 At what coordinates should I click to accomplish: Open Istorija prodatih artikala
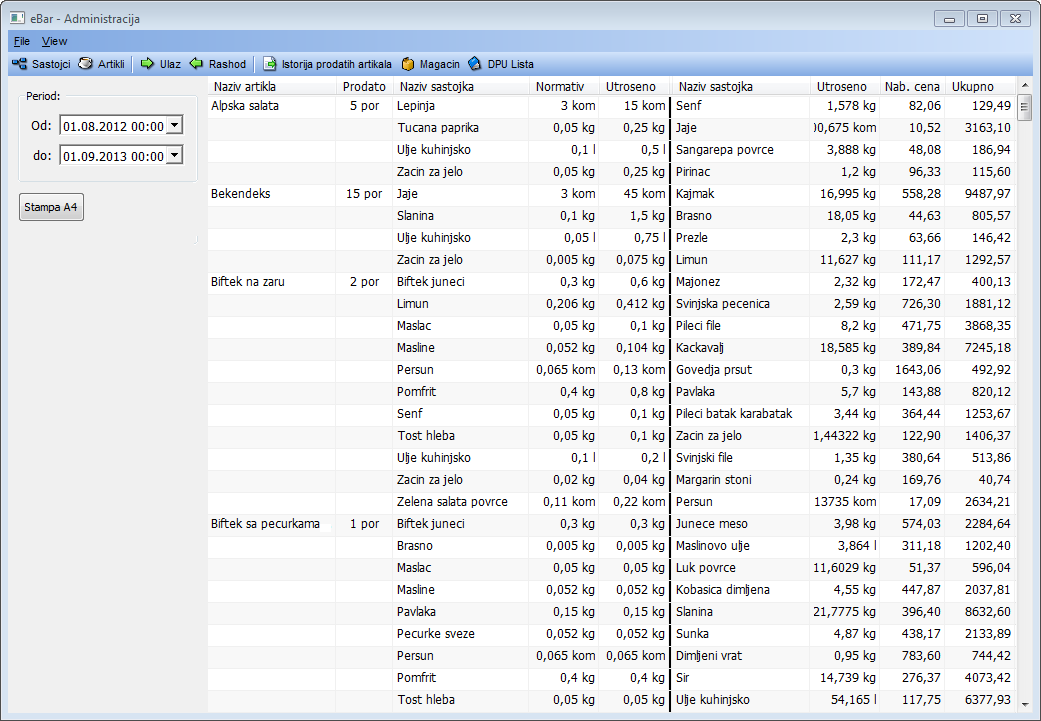270,64
